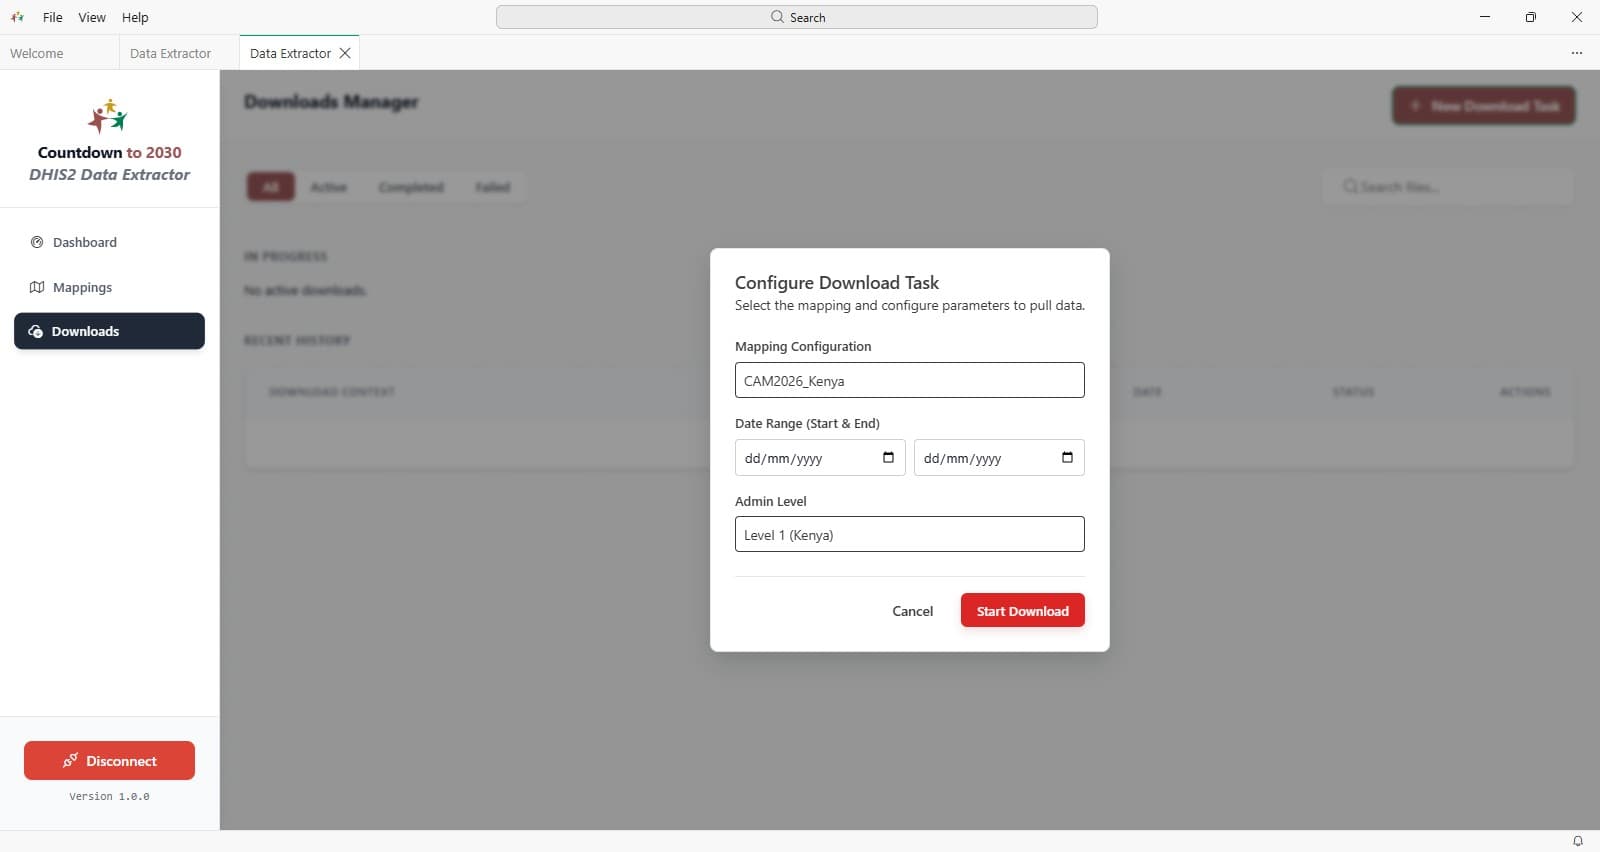Viewport: 1600px width, 852px height.
Task: Open the Mappings section
Action: click(109, 287)
